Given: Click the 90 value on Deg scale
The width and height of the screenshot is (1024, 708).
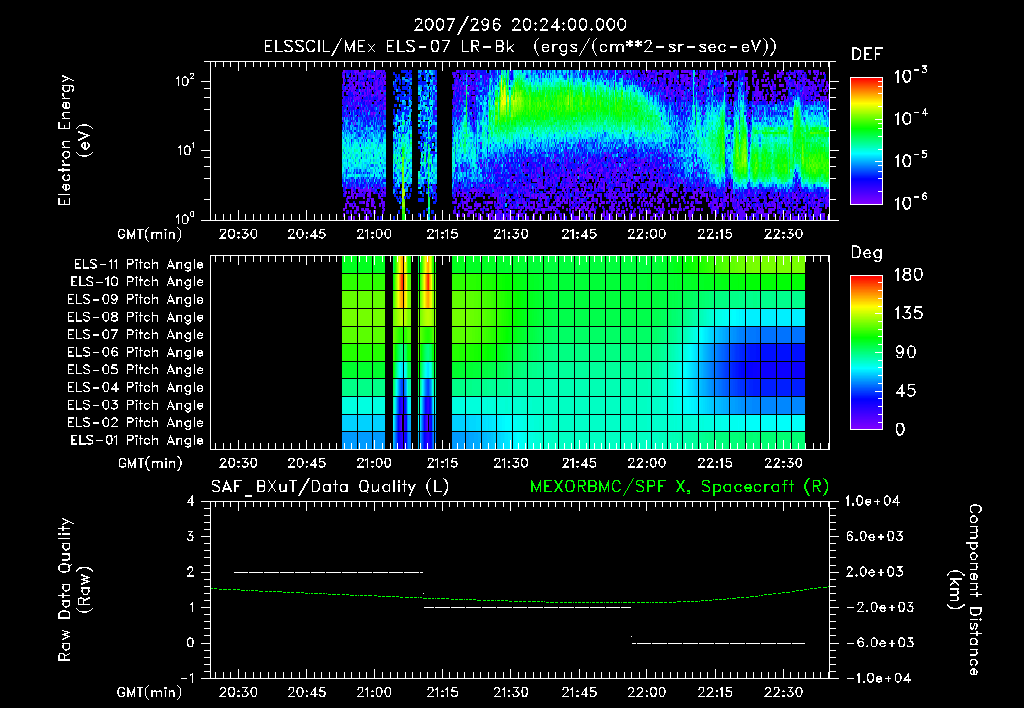Looking at the screenshot, I should click(x=906, y=353).
